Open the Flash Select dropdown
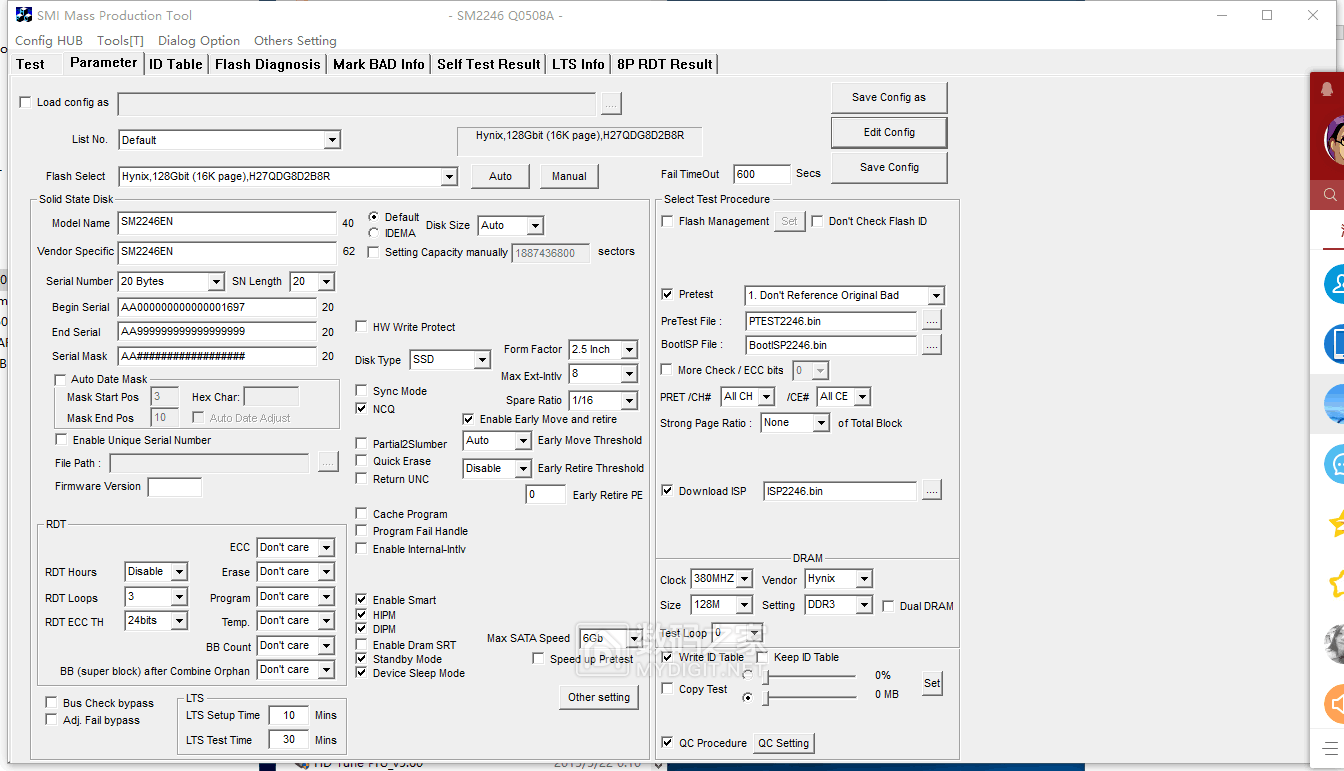This screenshot has height=771, width=1344. click(x=449, y=176)
